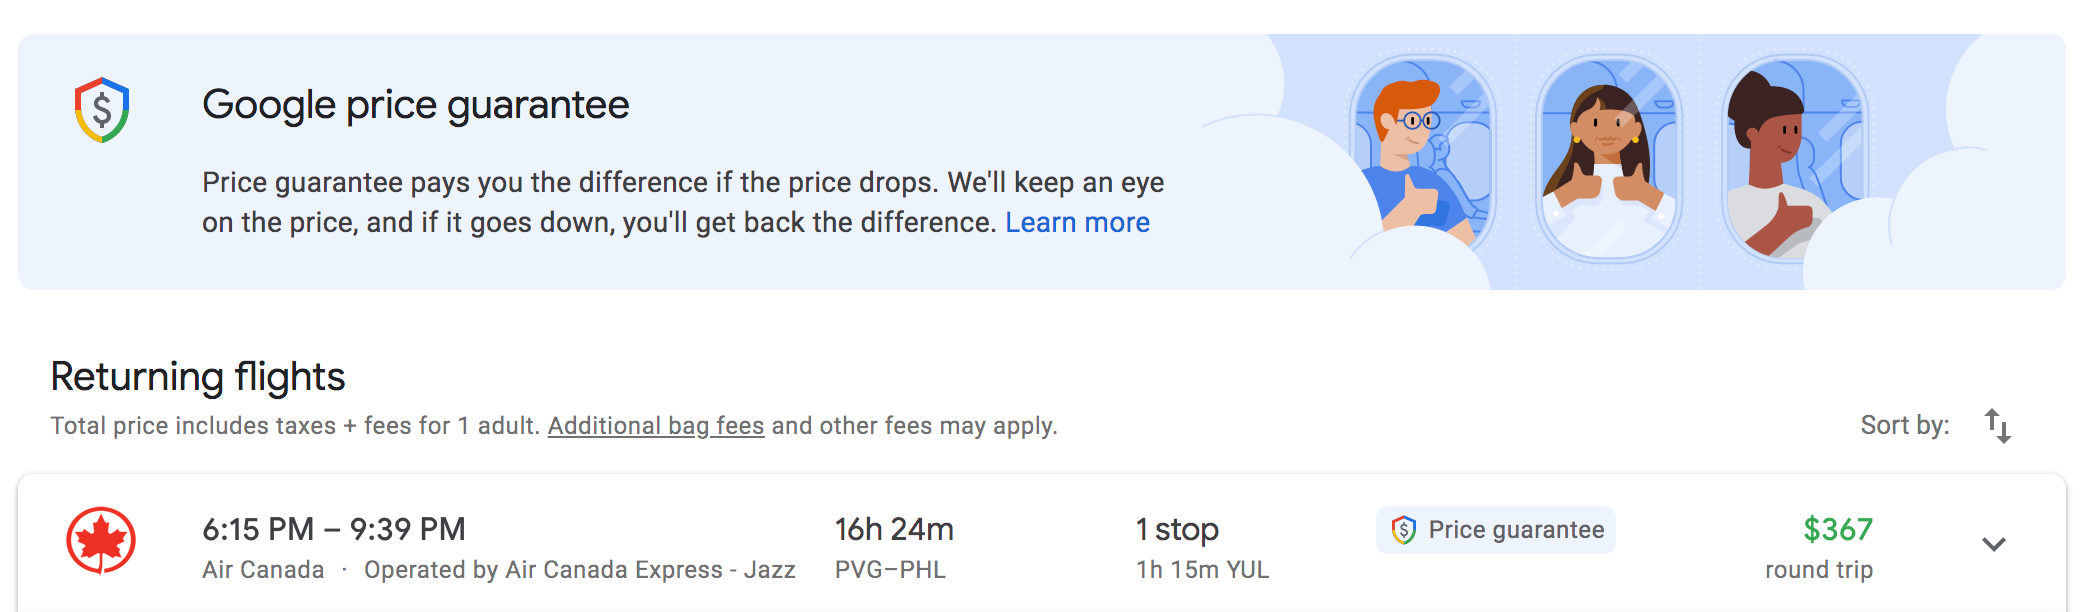Click the red-haired passenger with glasses illustration
The height and width of the screenshot is (612, 2080).
pos(1422,155)
